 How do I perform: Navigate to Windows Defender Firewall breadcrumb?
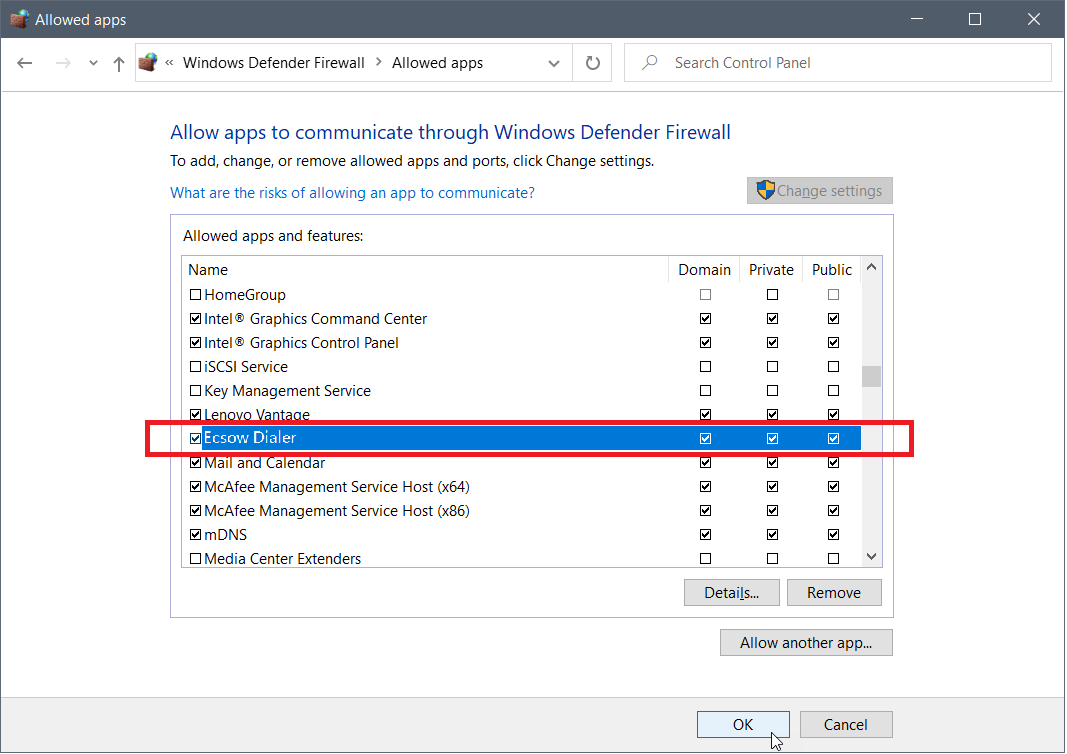273,62
